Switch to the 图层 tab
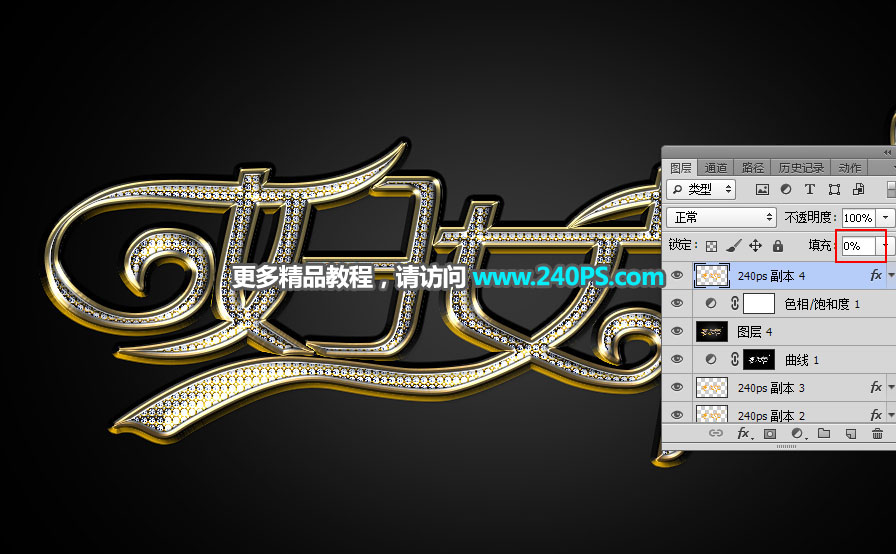The height and width of the screenshot is (554, 896). click(x=681, y=168)
